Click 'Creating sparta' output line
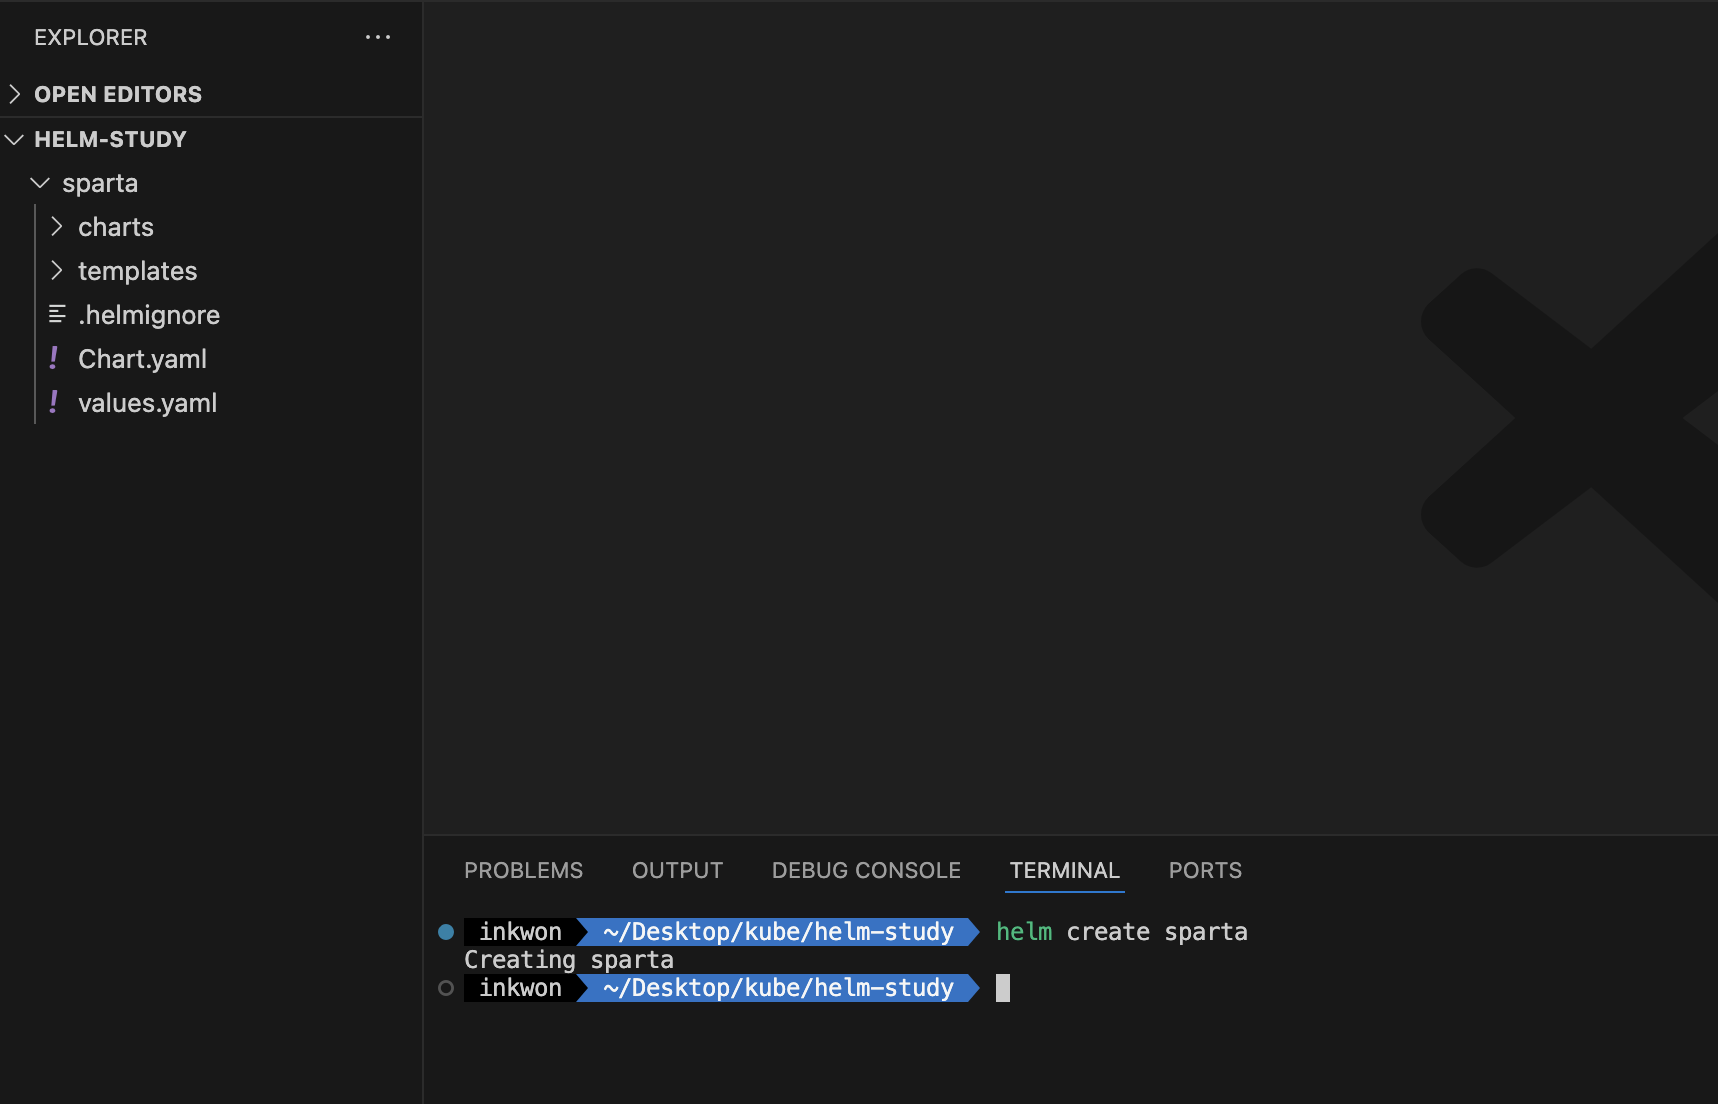Viewport: 1718px width, 1104px height. click(569, 960)
